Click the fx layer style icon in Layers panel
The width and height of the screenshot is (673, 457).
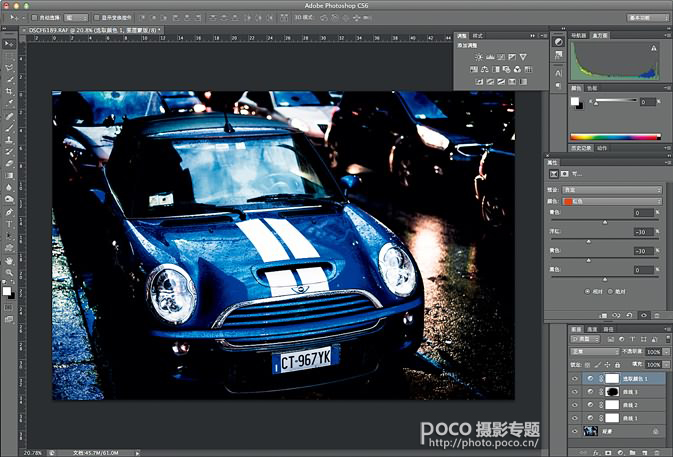(x=596, y=453)
